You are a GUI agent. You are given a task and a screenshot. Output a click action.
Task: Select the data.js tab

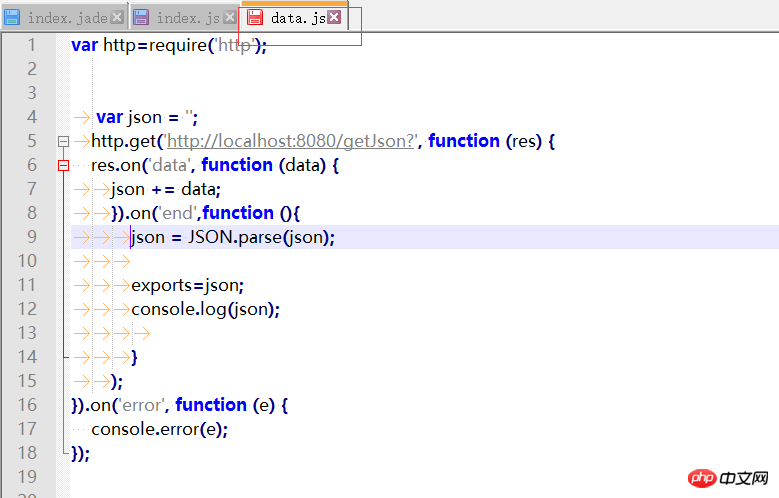[295, 17]
